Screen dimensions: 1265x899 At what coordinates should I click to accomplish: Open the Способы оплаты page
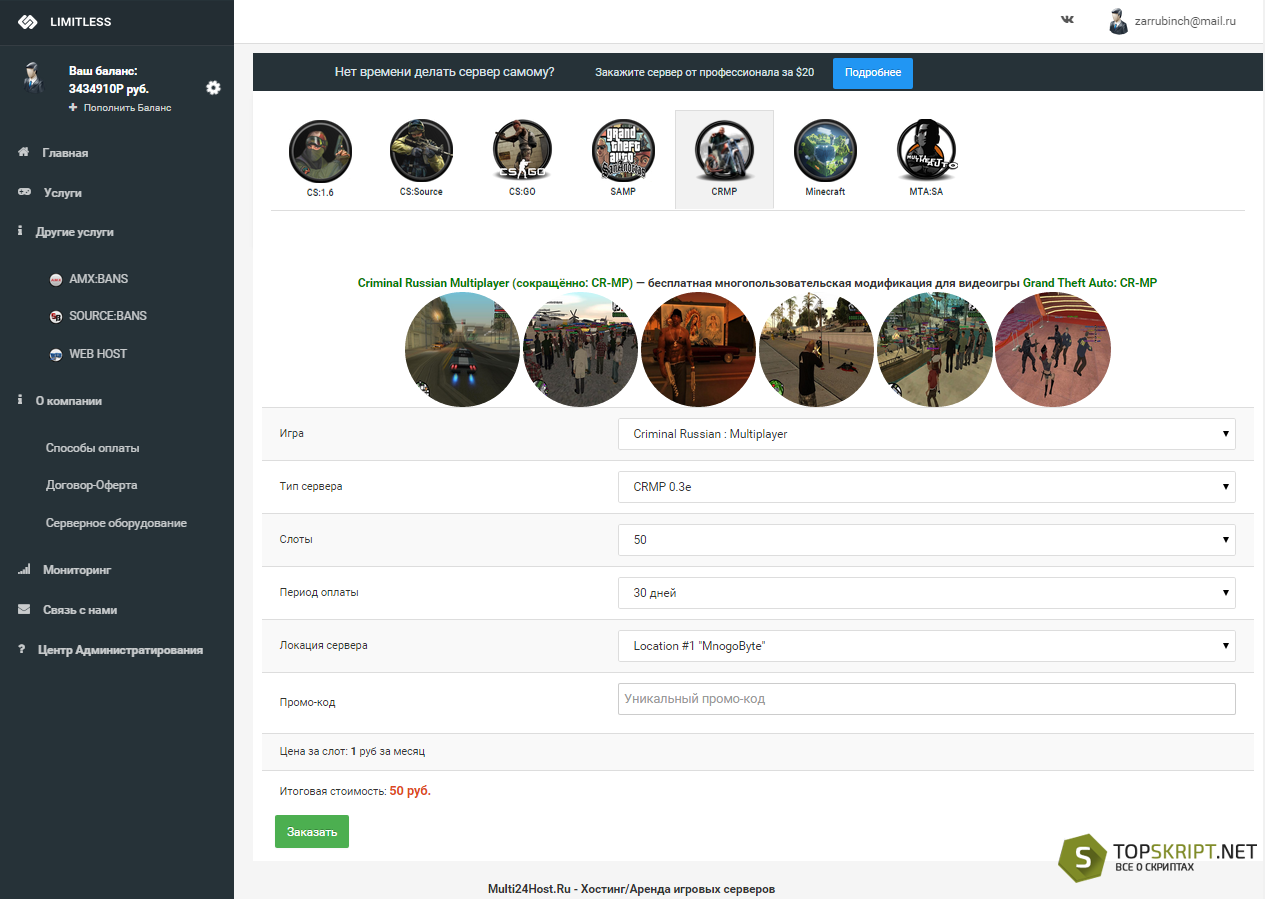click(93, 448)
